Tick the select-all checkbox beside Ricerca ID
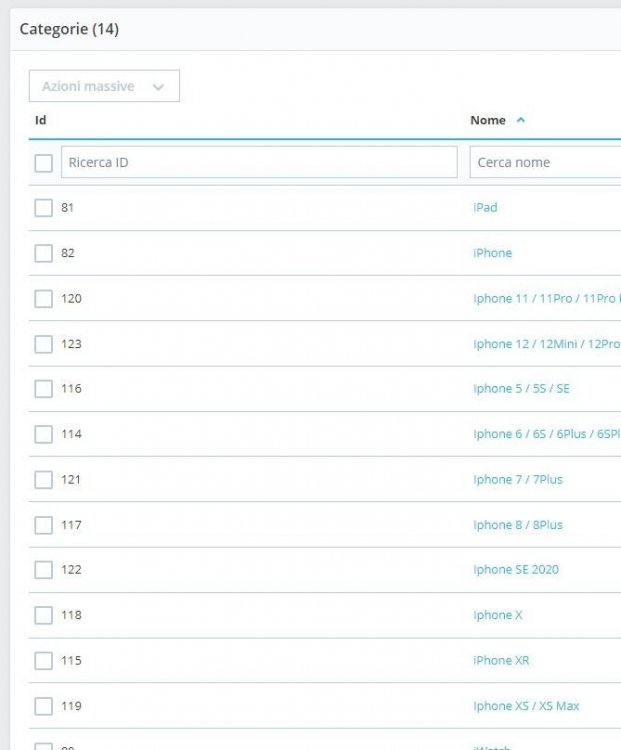 tap(44, 163)
